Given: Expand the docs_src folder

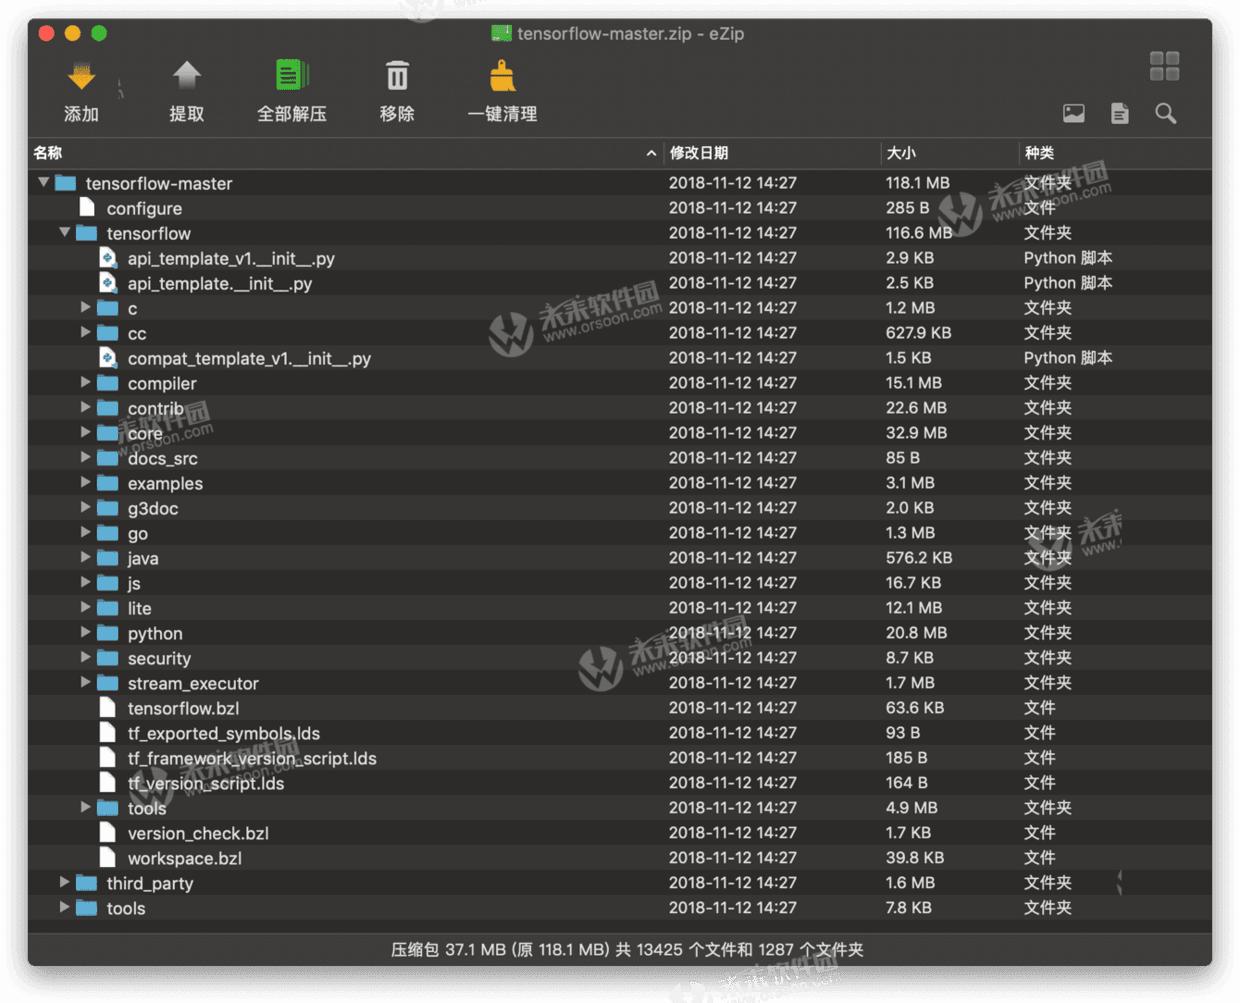Looking at the screenshot, I should tap(86, 457).
